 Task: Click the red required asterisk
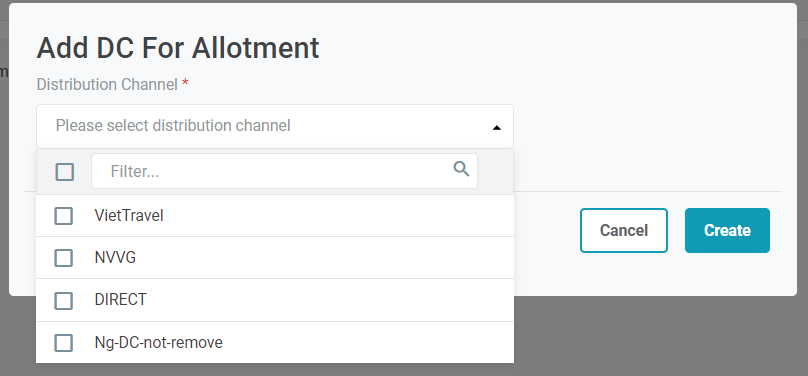click(x=185, y=82)
